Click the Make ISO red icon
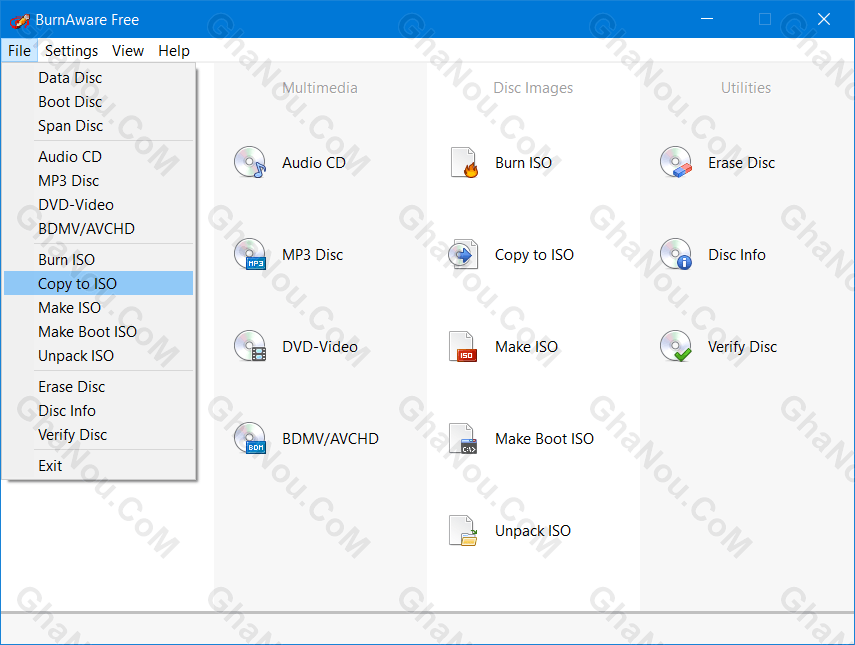The height and width of the screenshot is (645, 855). [463, 347]
